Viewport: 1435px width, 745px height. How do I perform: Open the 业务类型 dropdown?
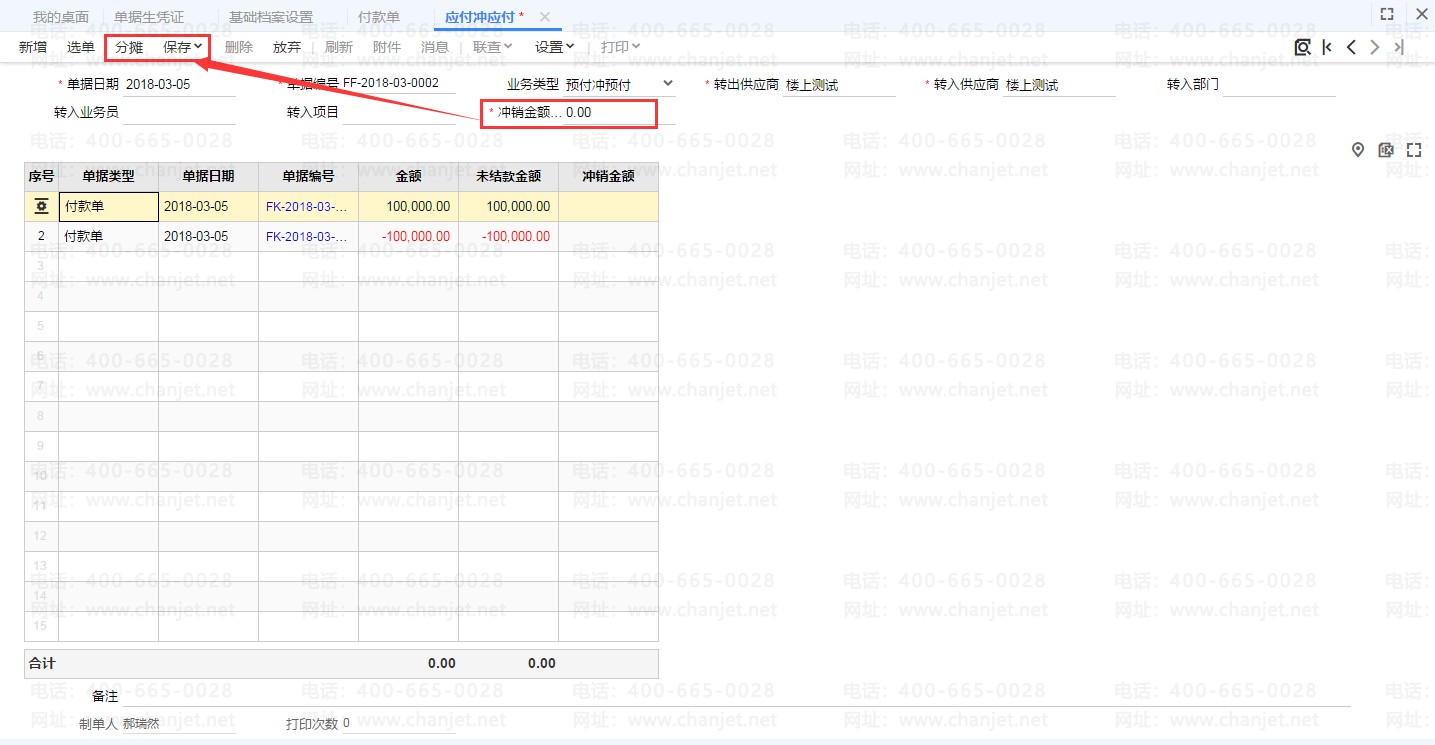coord(668,84)
